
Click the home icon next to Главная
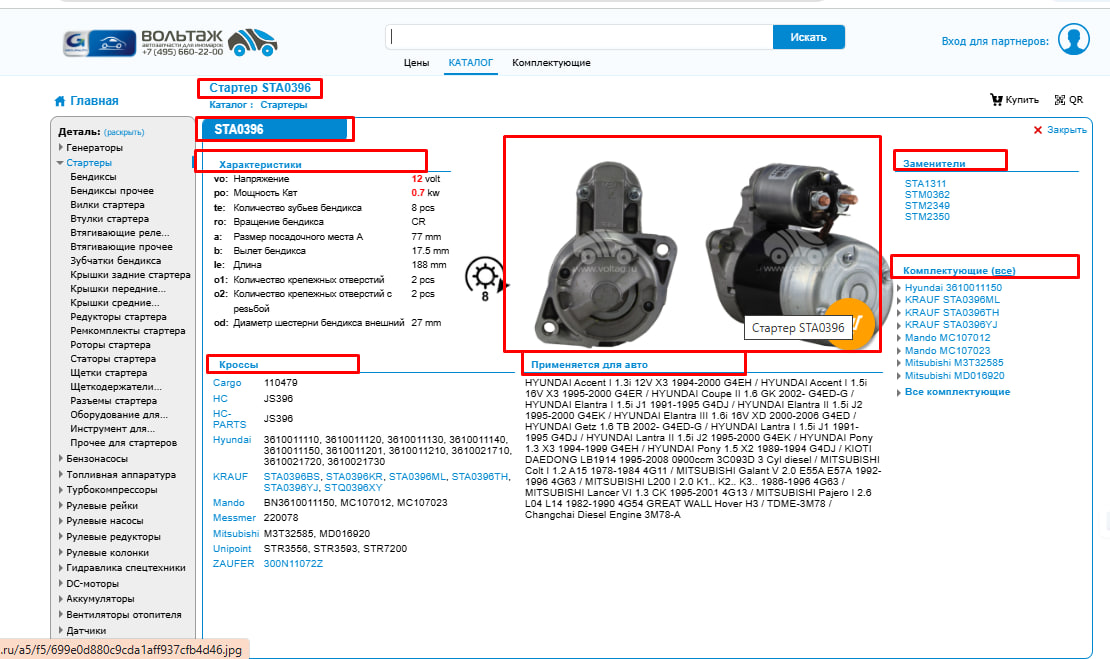point(59,101)
